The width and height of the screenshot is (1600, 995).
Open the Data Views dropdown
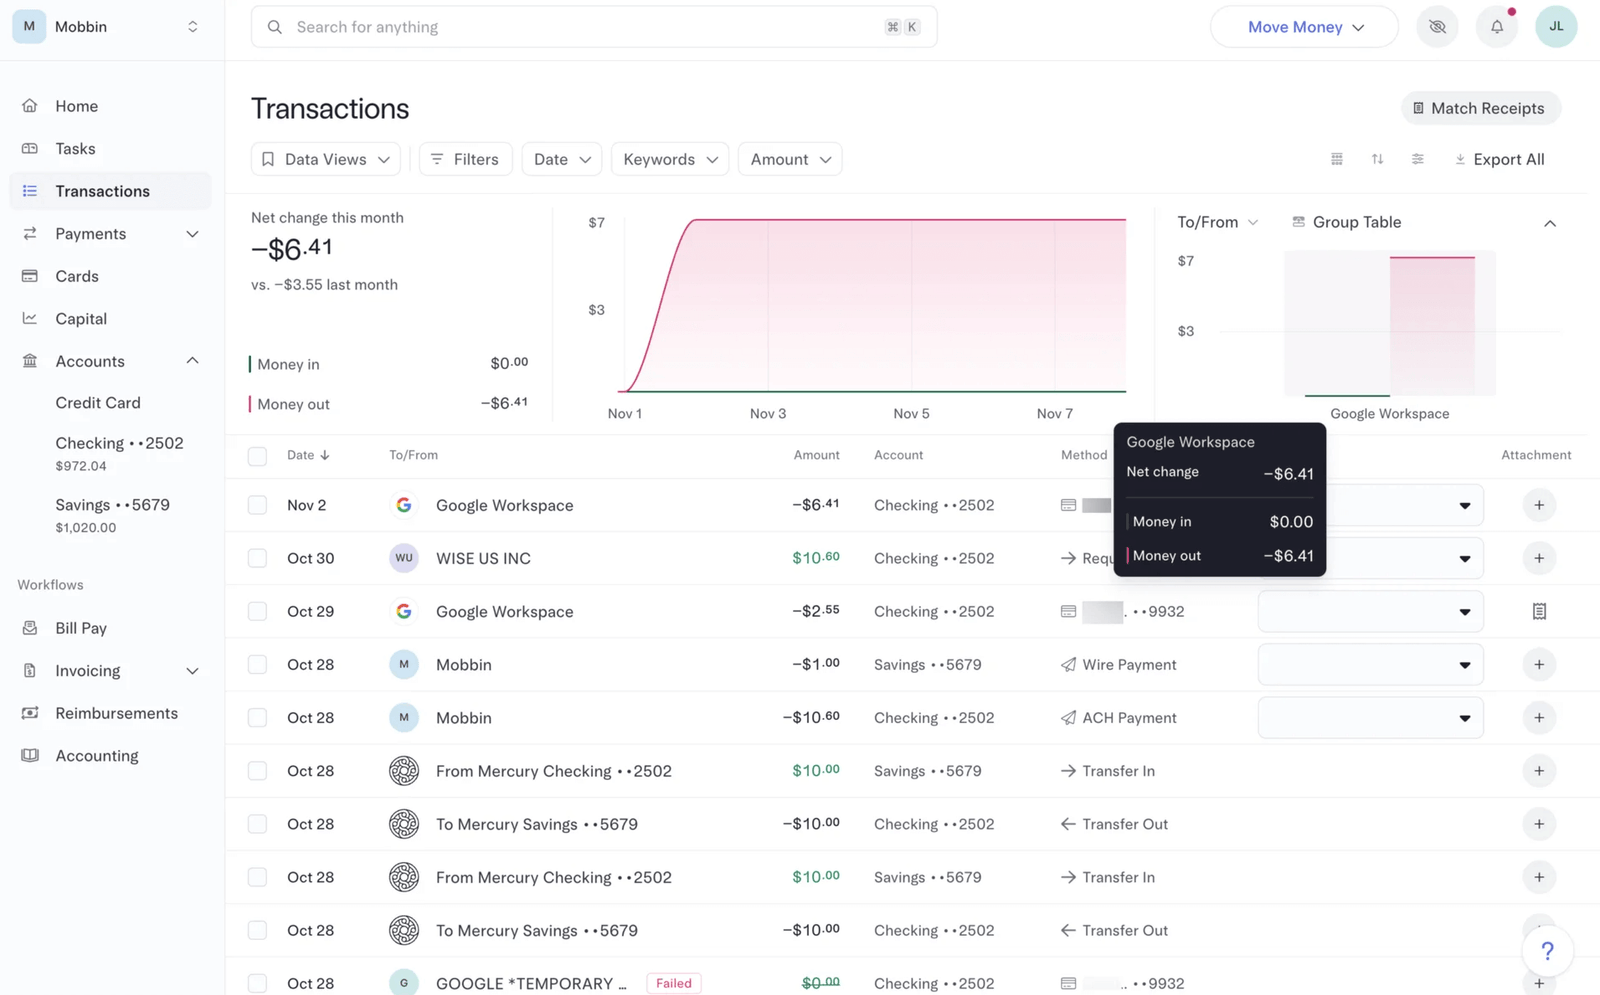[x=325, y=159]
